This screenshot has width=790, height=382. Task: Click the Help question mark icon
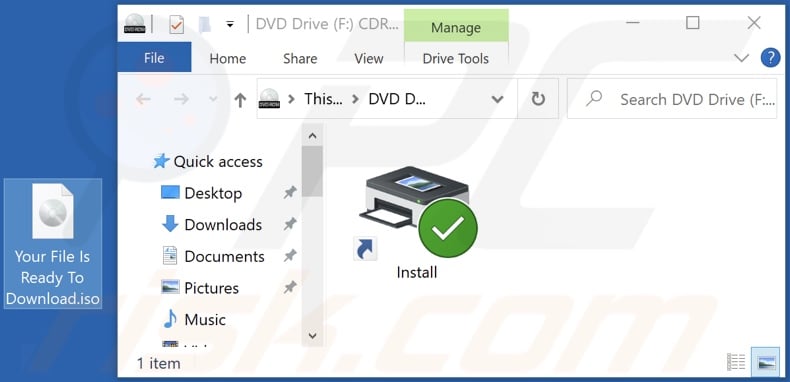tap(770, 58)
